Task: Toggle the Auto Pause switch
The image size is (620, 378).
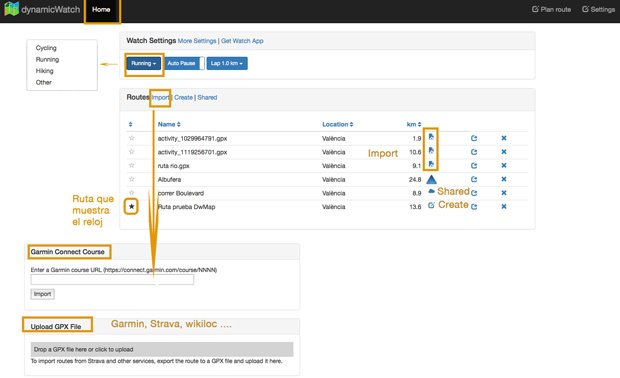Action: click(184, 63)
